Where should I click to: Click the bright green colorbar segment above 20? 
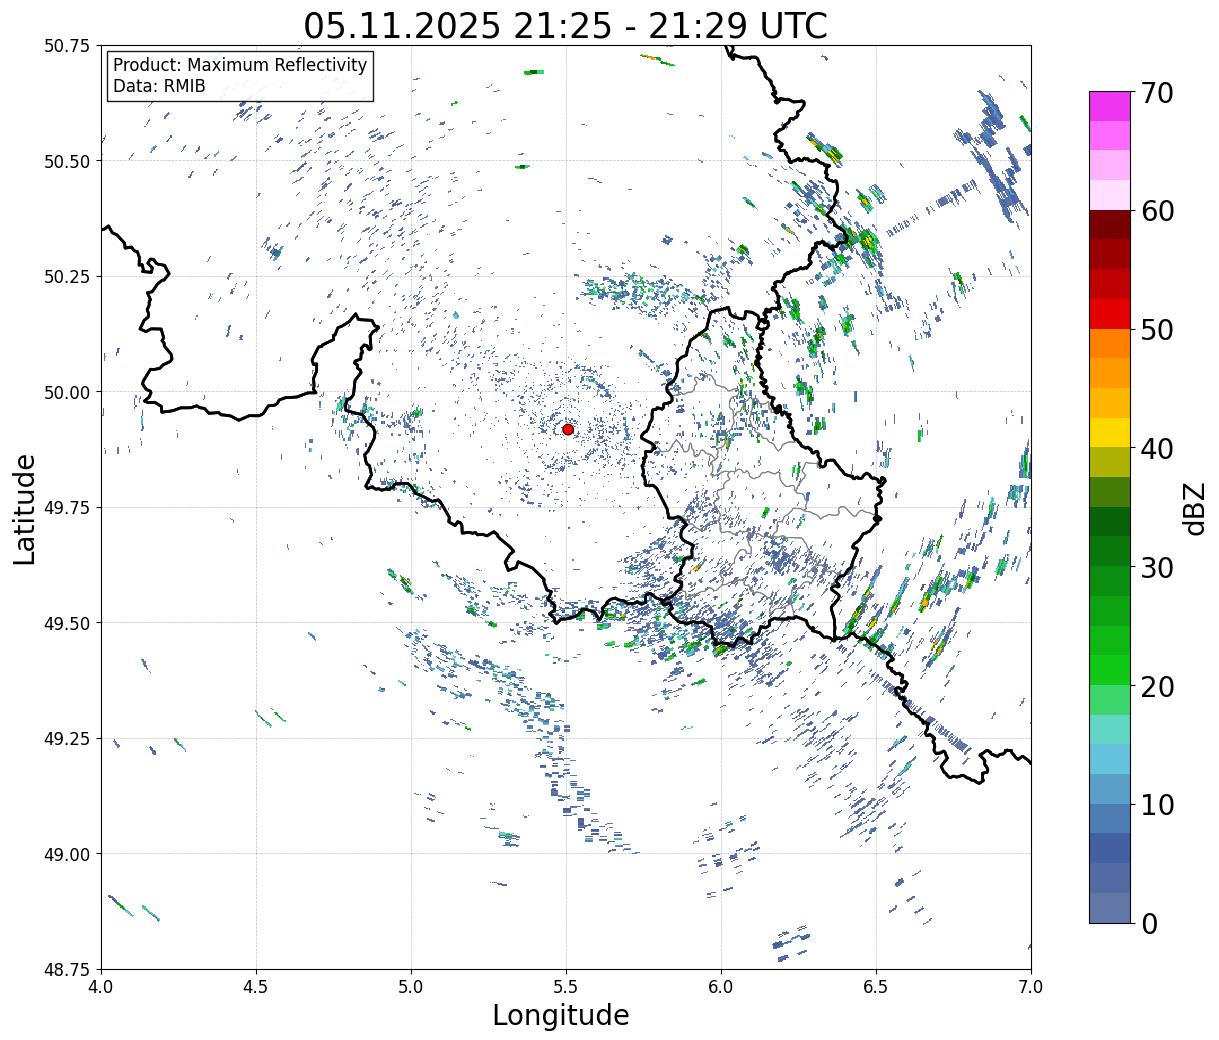coord(1109,669)
